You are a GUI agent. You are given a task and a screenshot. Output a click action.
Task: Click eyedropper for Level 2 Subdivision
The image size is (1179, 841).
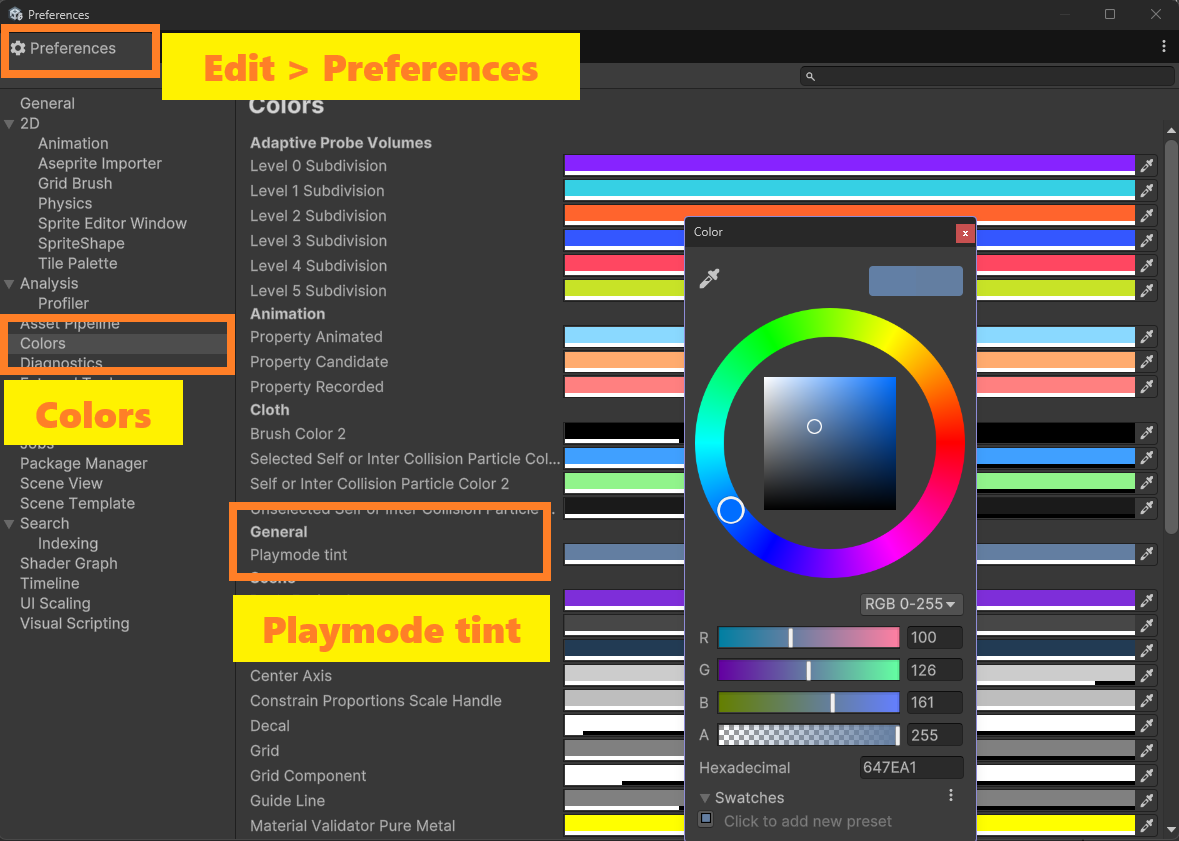tap(1147, 216)
